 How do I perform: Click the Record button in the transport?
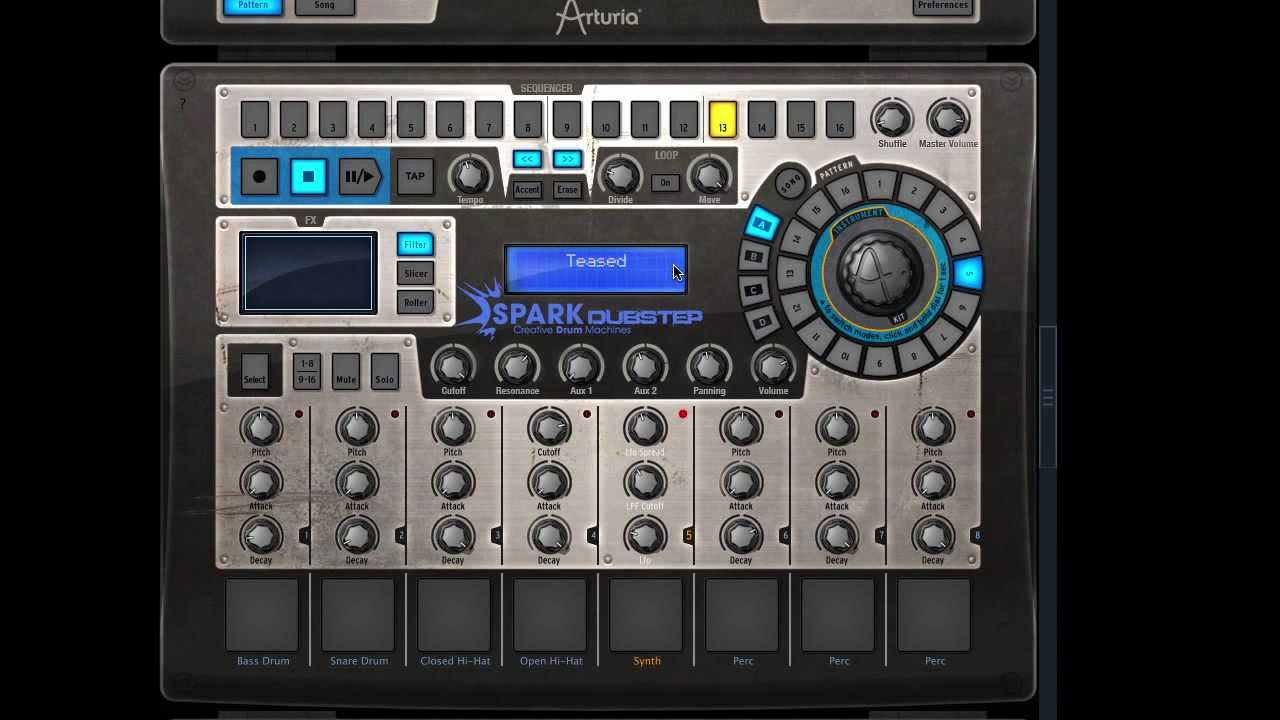[x=259, y=177]
